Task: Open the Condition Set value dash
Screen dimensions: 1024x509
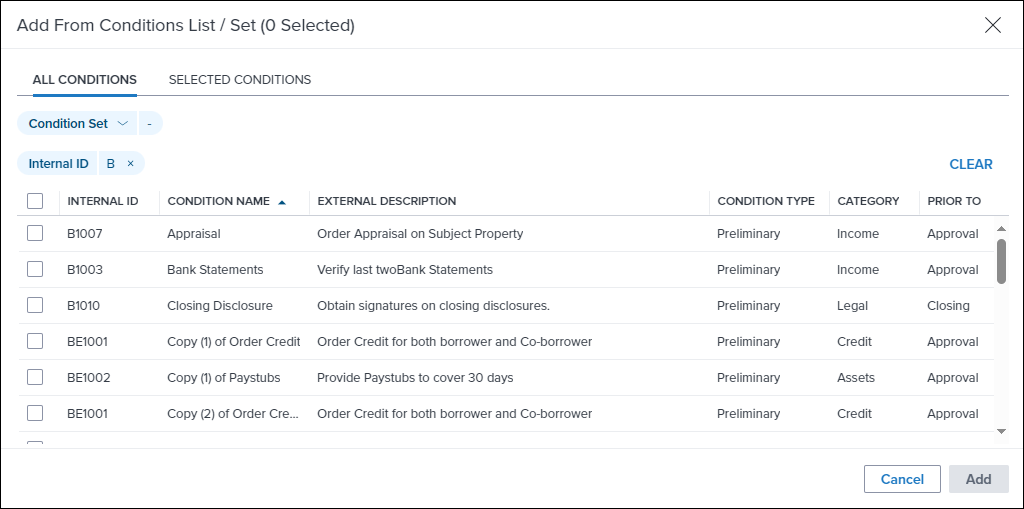Action: 150,123
